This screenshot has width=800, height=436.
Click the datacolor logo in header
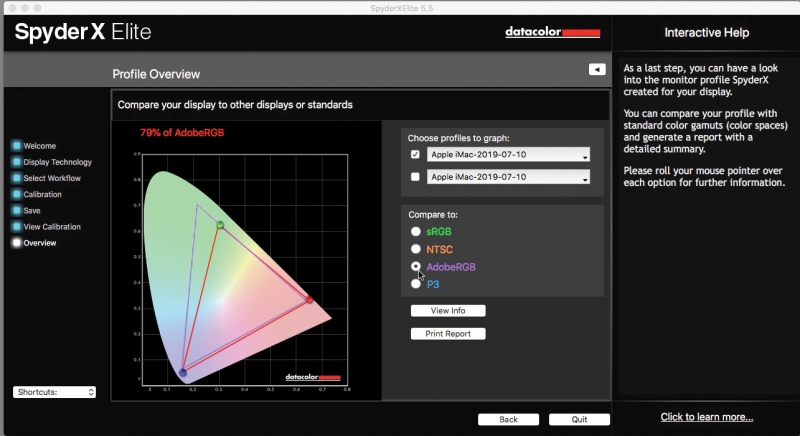(x=553, y=32)
